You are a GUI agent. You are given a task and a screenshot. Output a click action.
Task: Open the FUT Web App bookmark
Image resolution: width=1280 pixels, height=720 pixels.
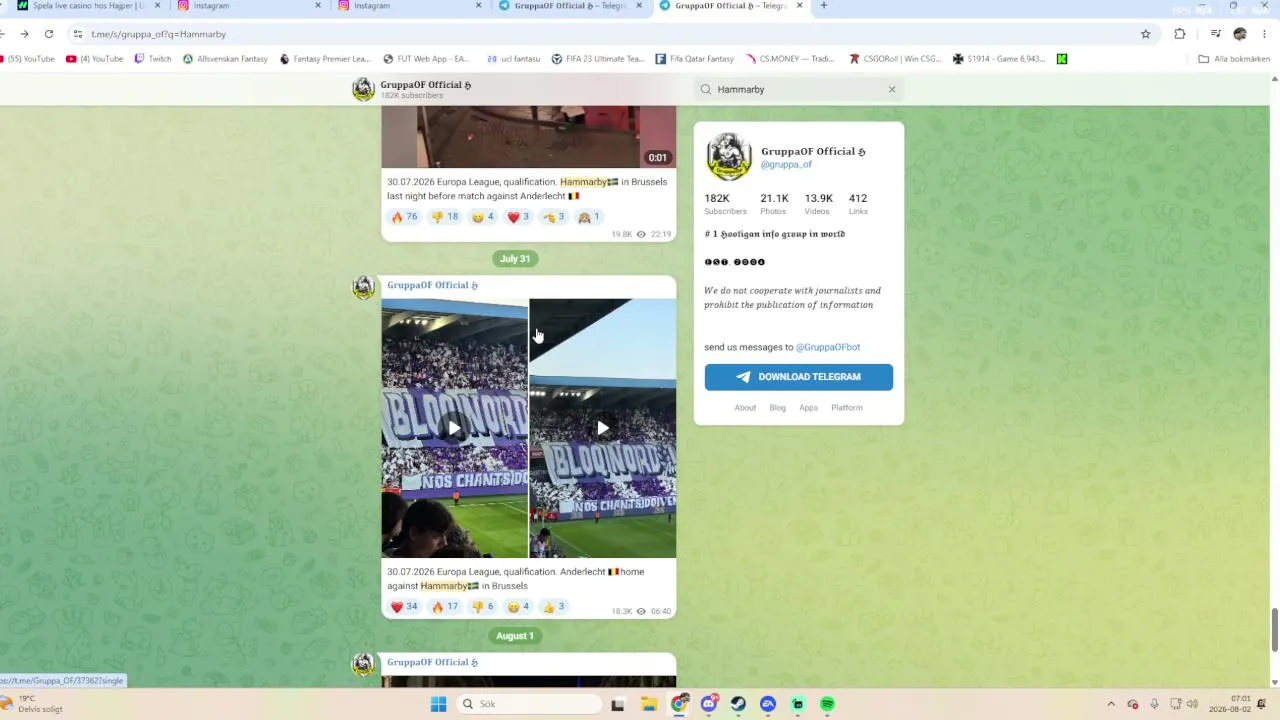(426, 59)
